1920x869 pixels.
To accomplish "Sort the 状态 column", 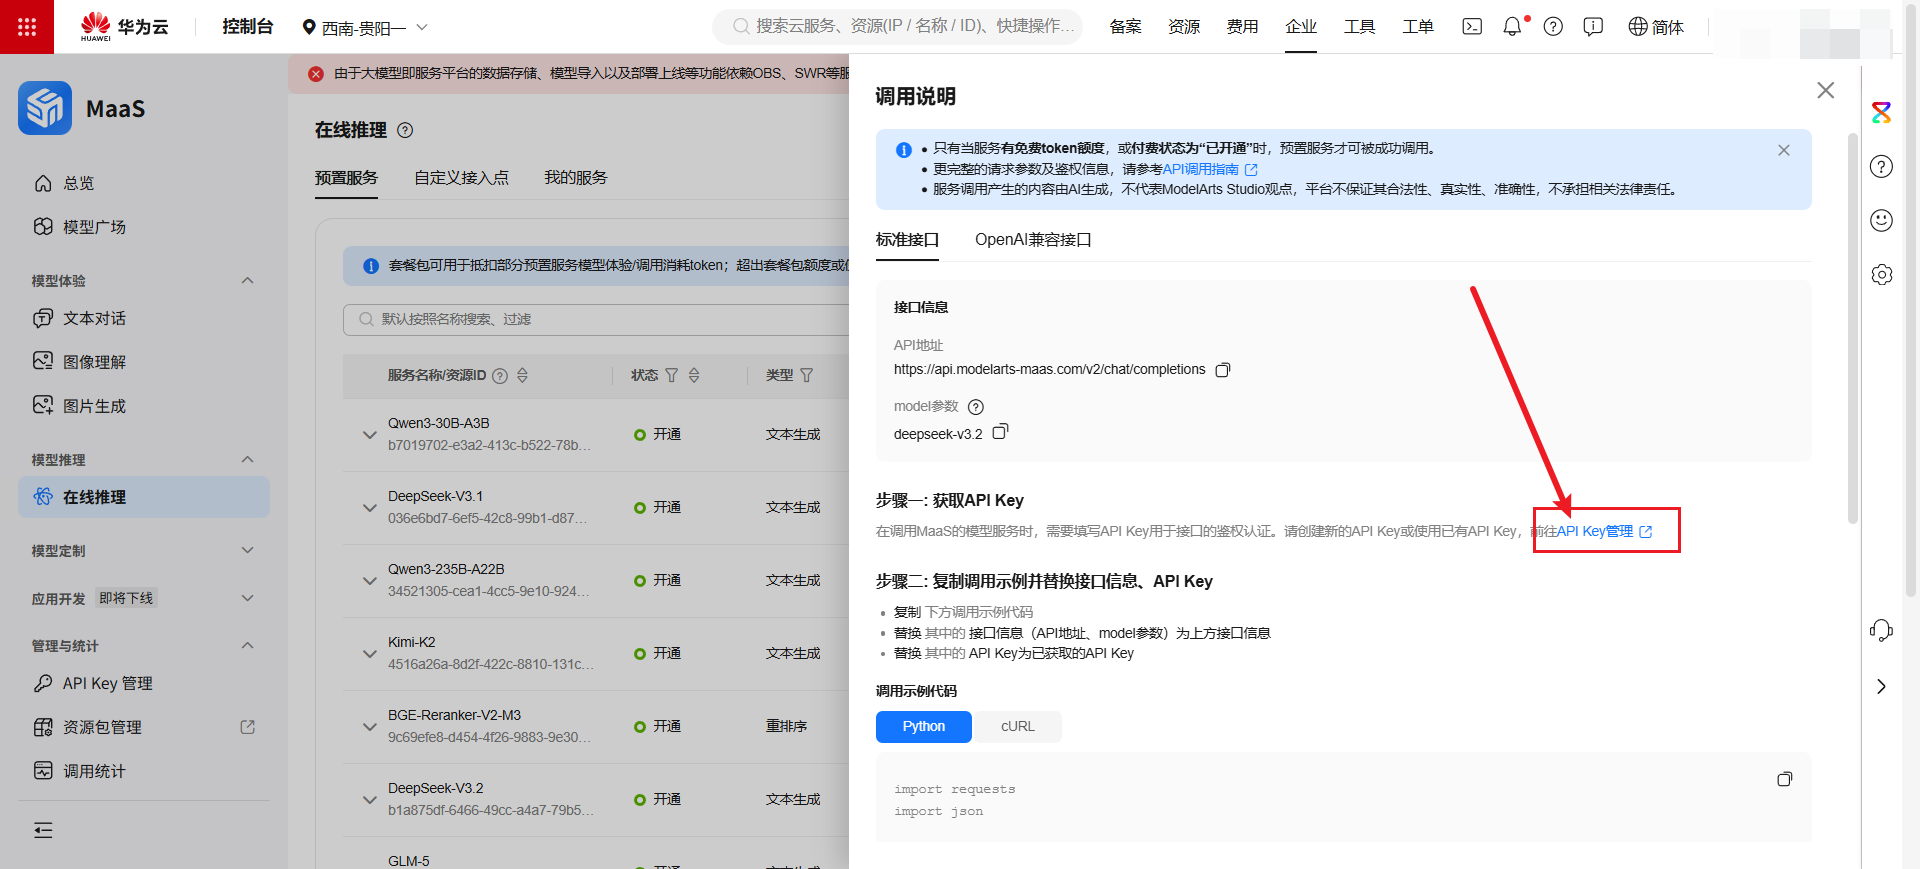I will 694,375.
